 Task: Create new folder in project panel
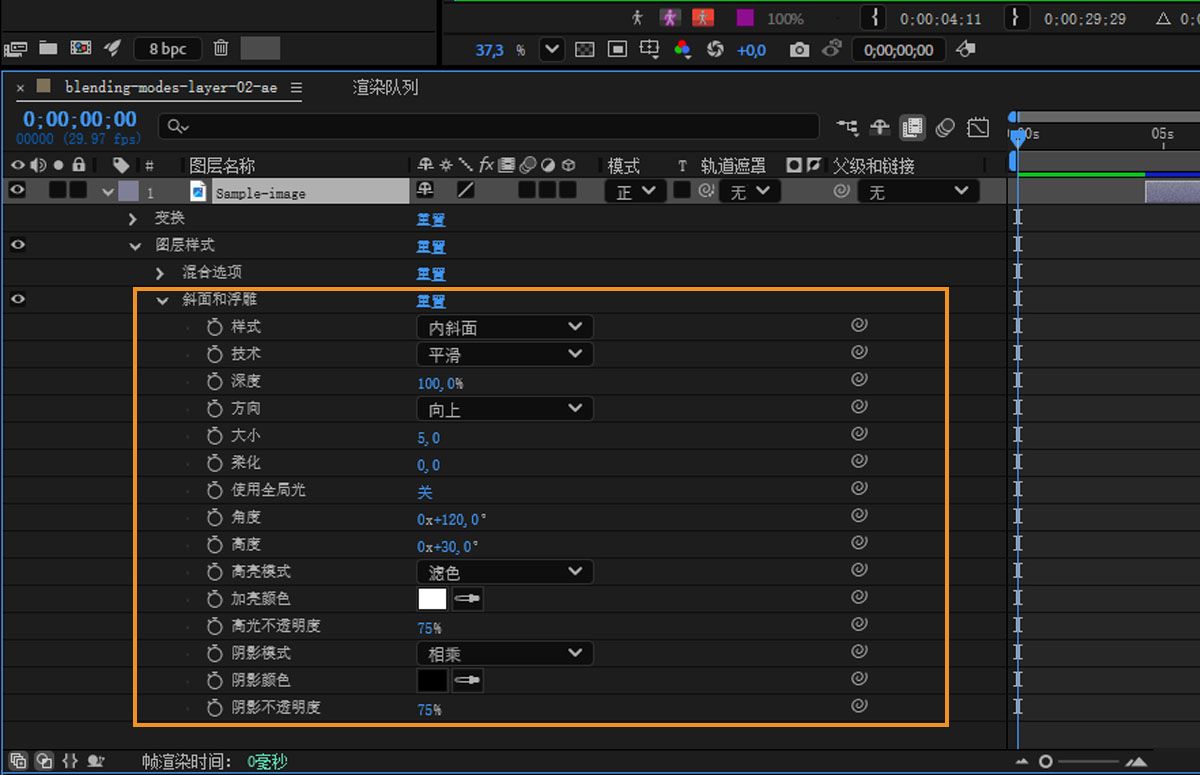[x=48, y=48]
